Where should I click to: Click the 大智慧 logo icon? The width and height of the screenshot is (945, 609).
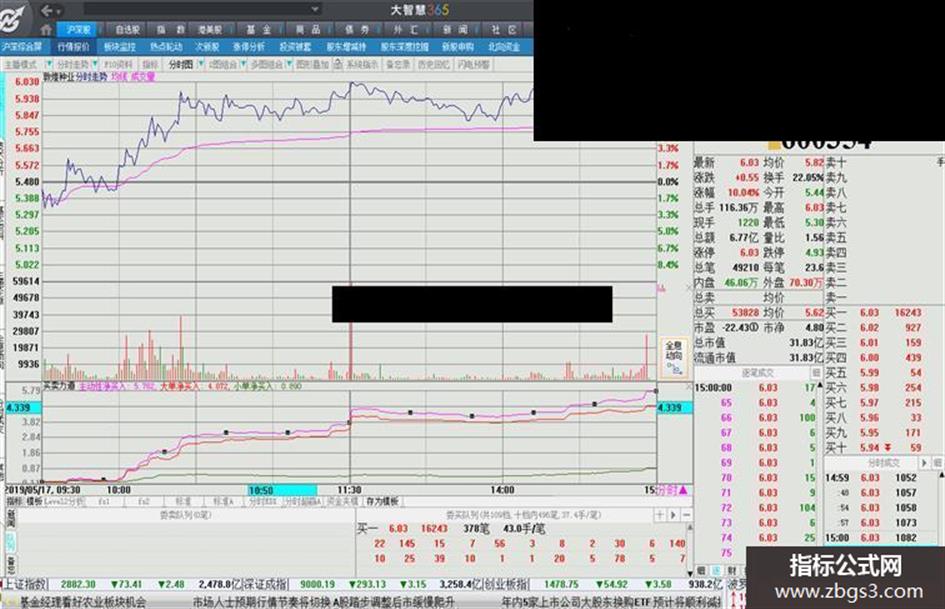coord(13,17)
